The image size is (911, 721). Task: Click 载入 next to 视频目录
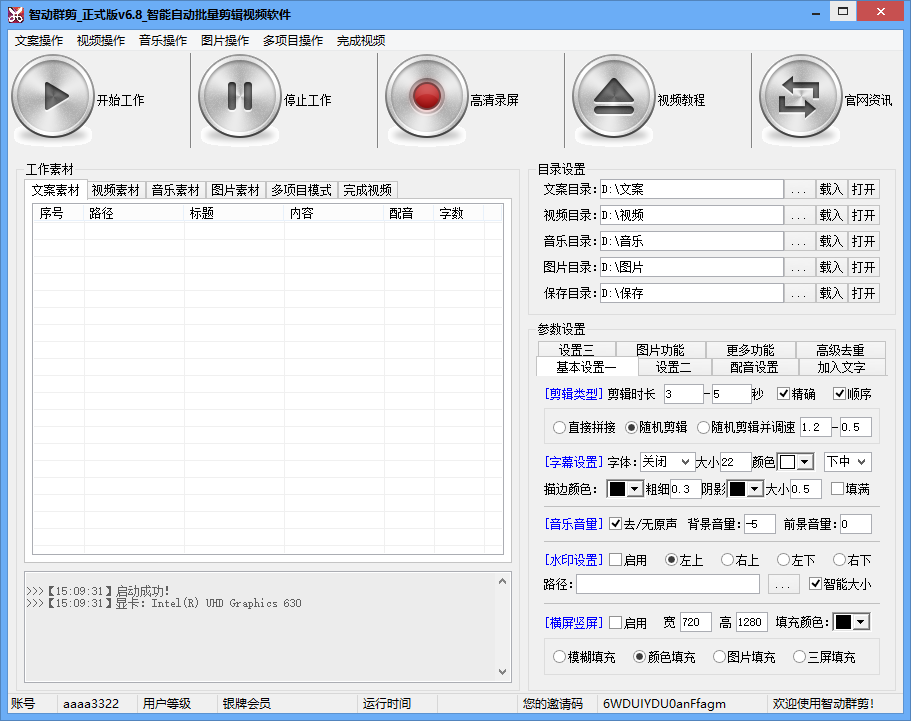coord(832,214)
